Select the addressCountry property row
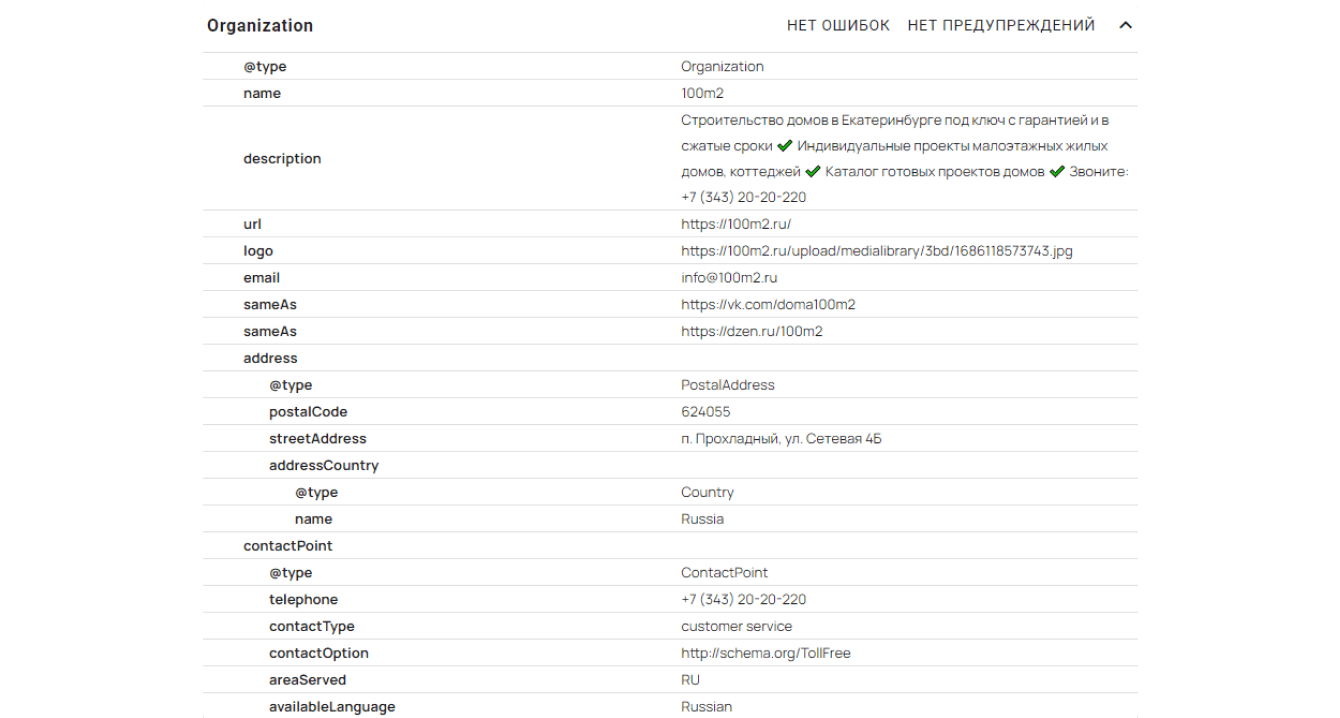 pyautogui.click(x=323, y=465)
